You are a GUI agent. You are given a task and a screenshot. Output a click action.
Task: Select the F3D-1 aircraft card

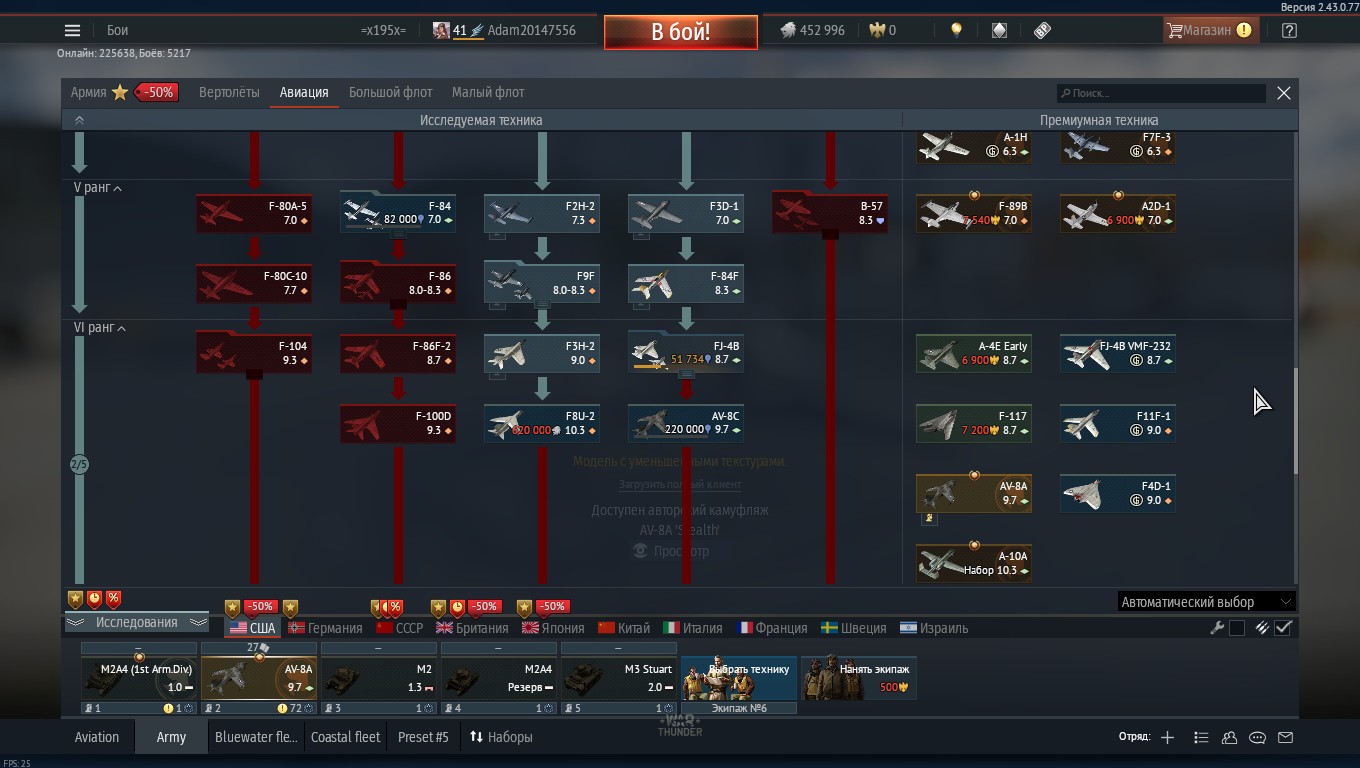pos(686,213)
